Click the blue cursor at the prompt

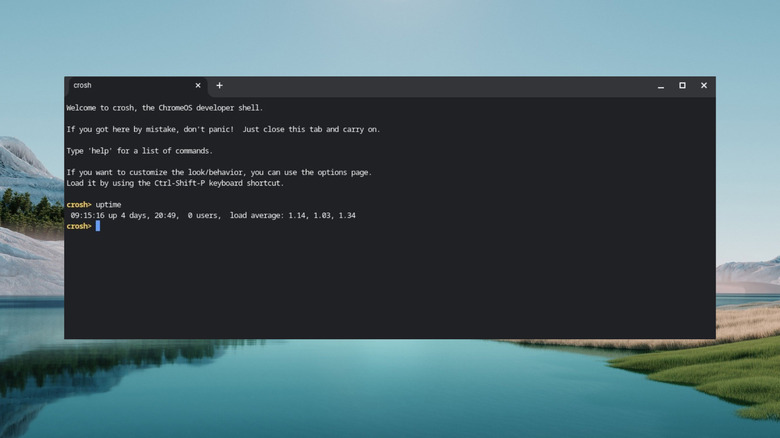(98, 226)
